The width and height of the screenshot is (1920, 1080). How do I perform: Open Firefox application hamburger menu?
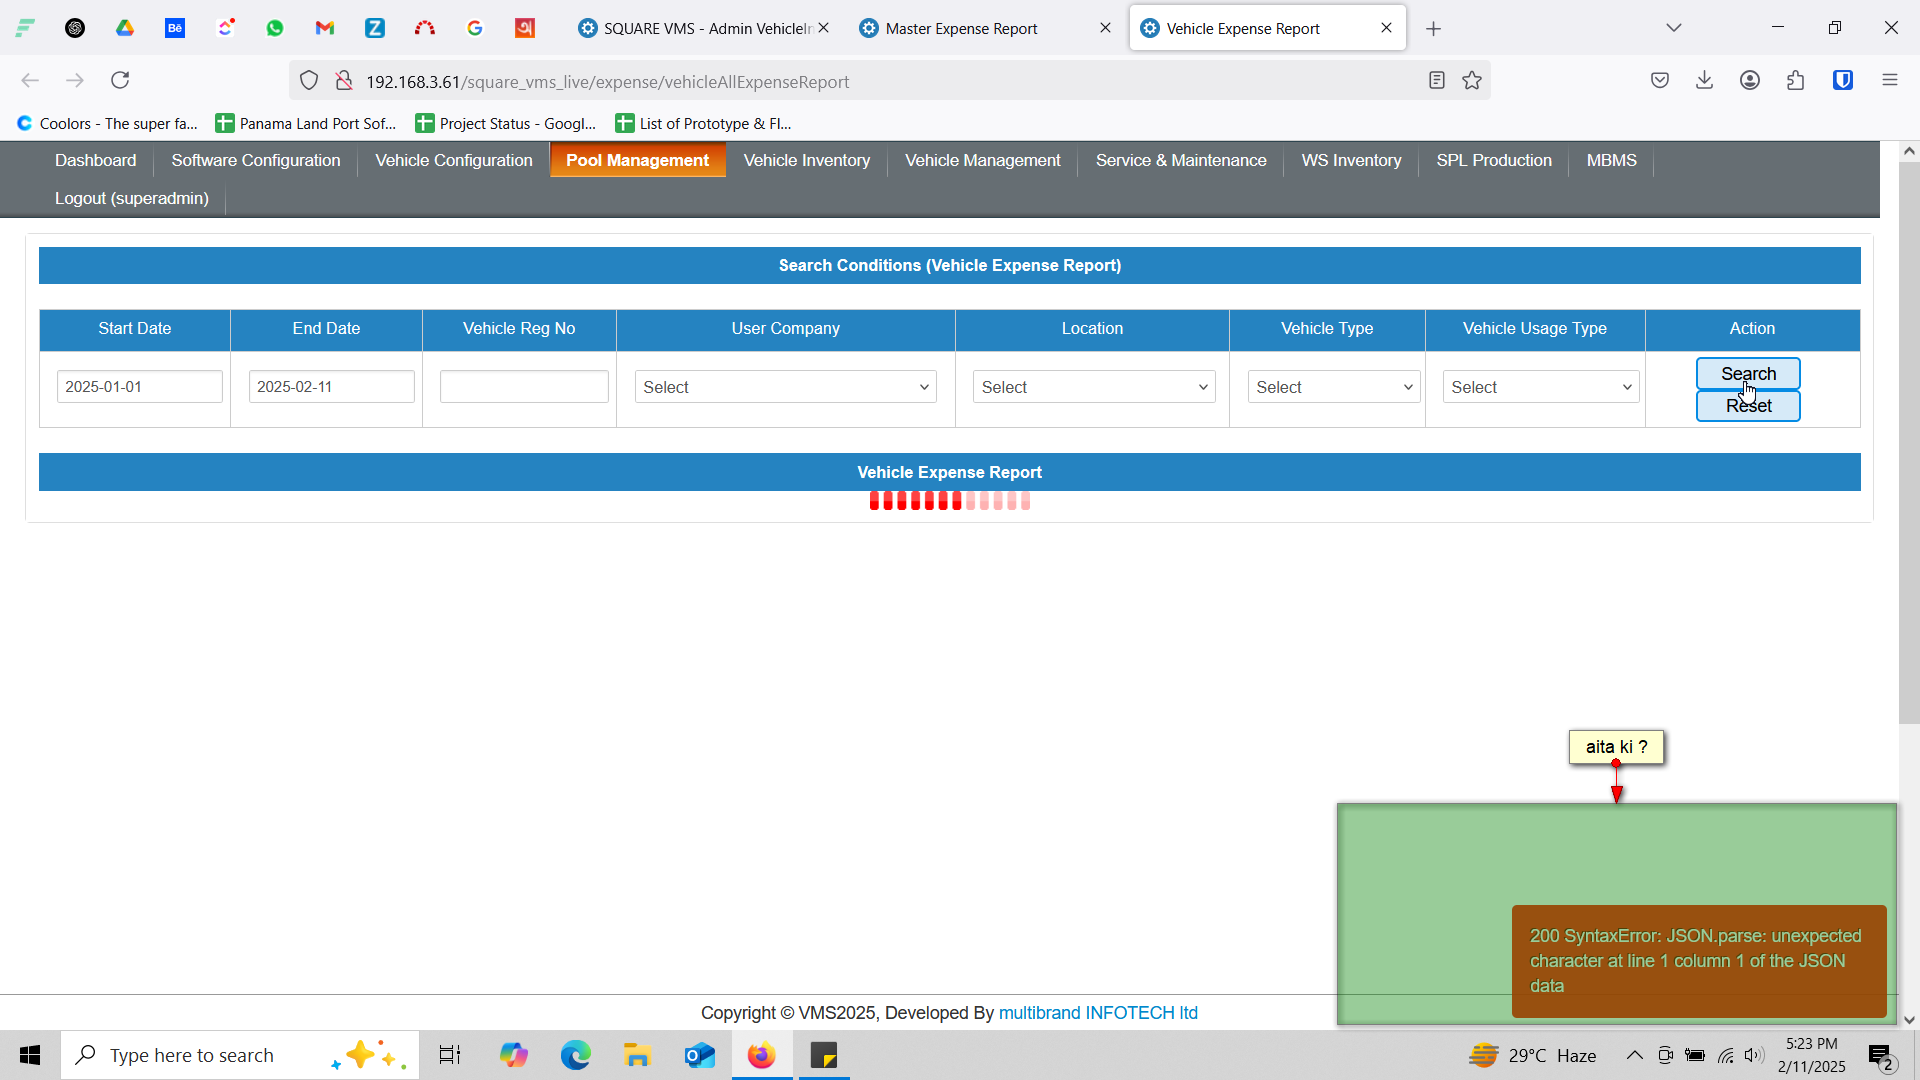point(1889,81)
